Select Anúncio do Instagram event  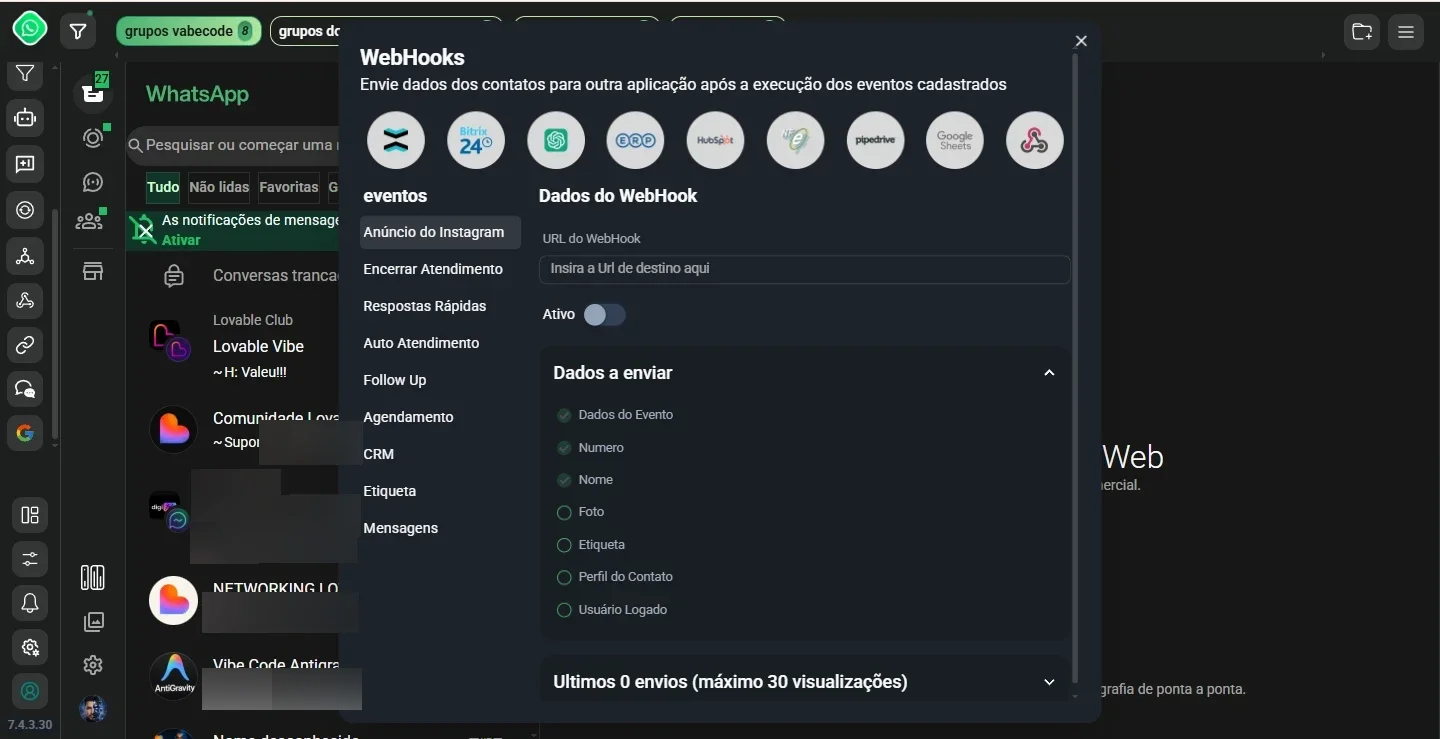(440, 232)
